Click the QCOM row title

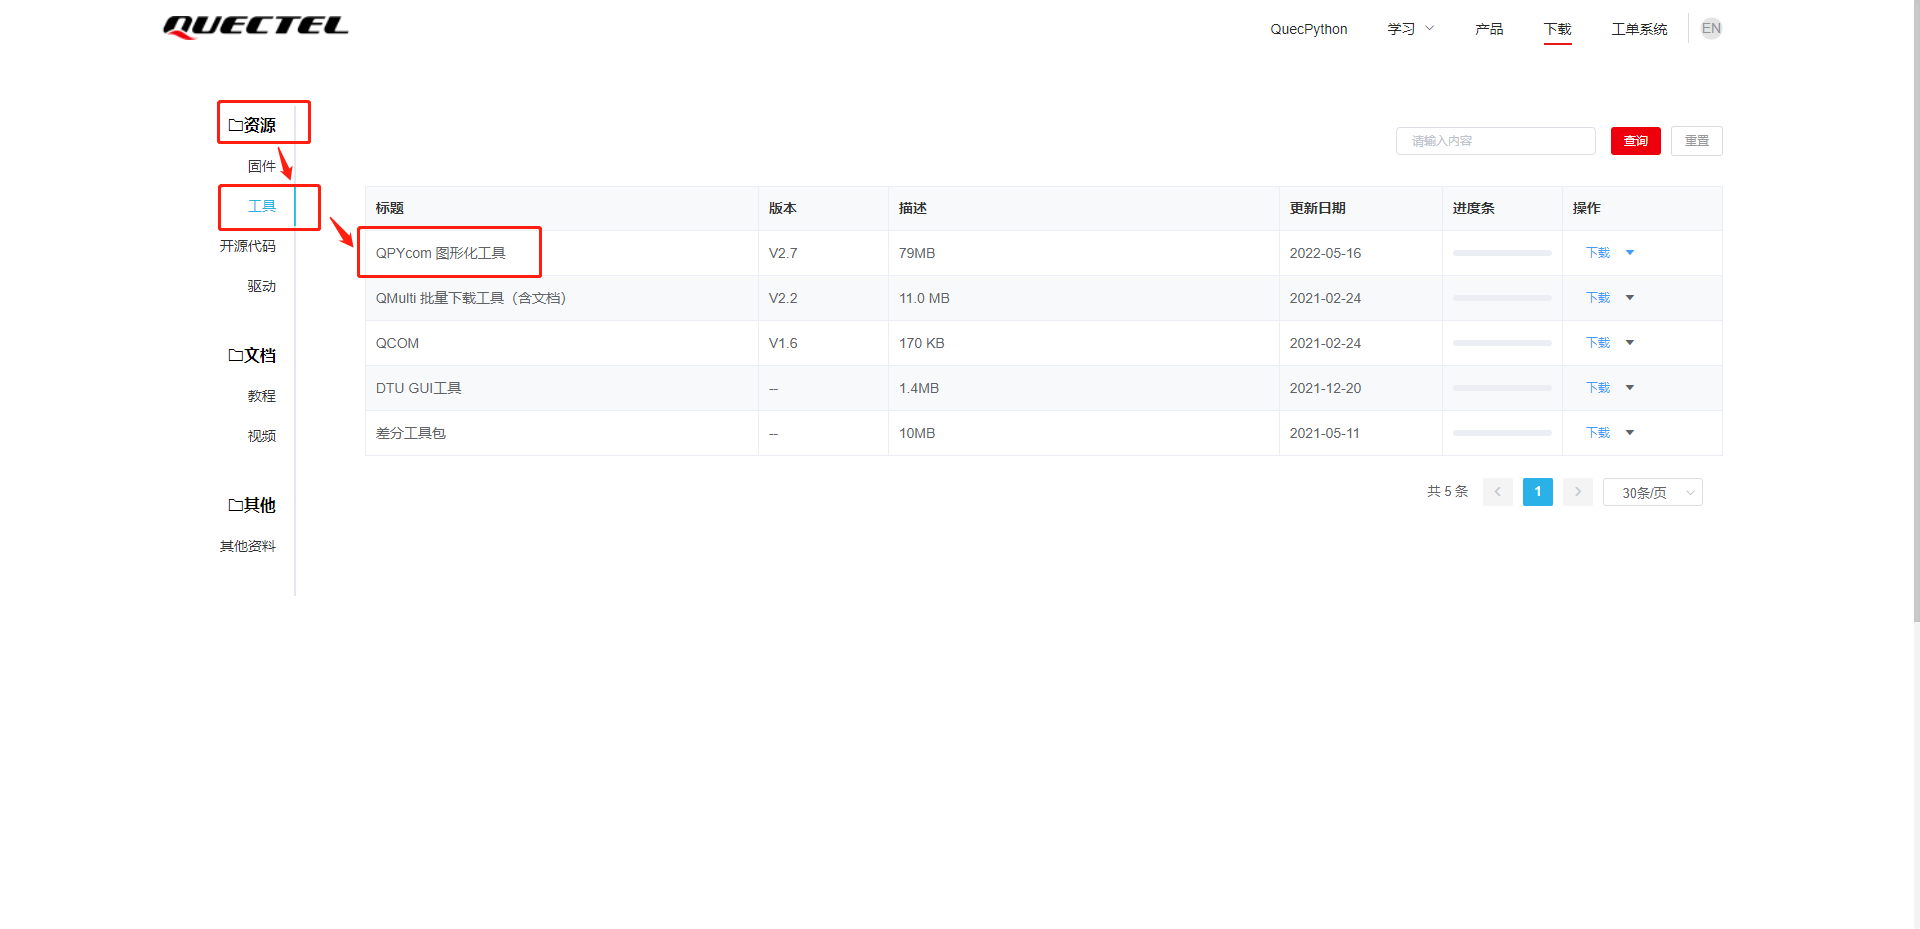397,343
